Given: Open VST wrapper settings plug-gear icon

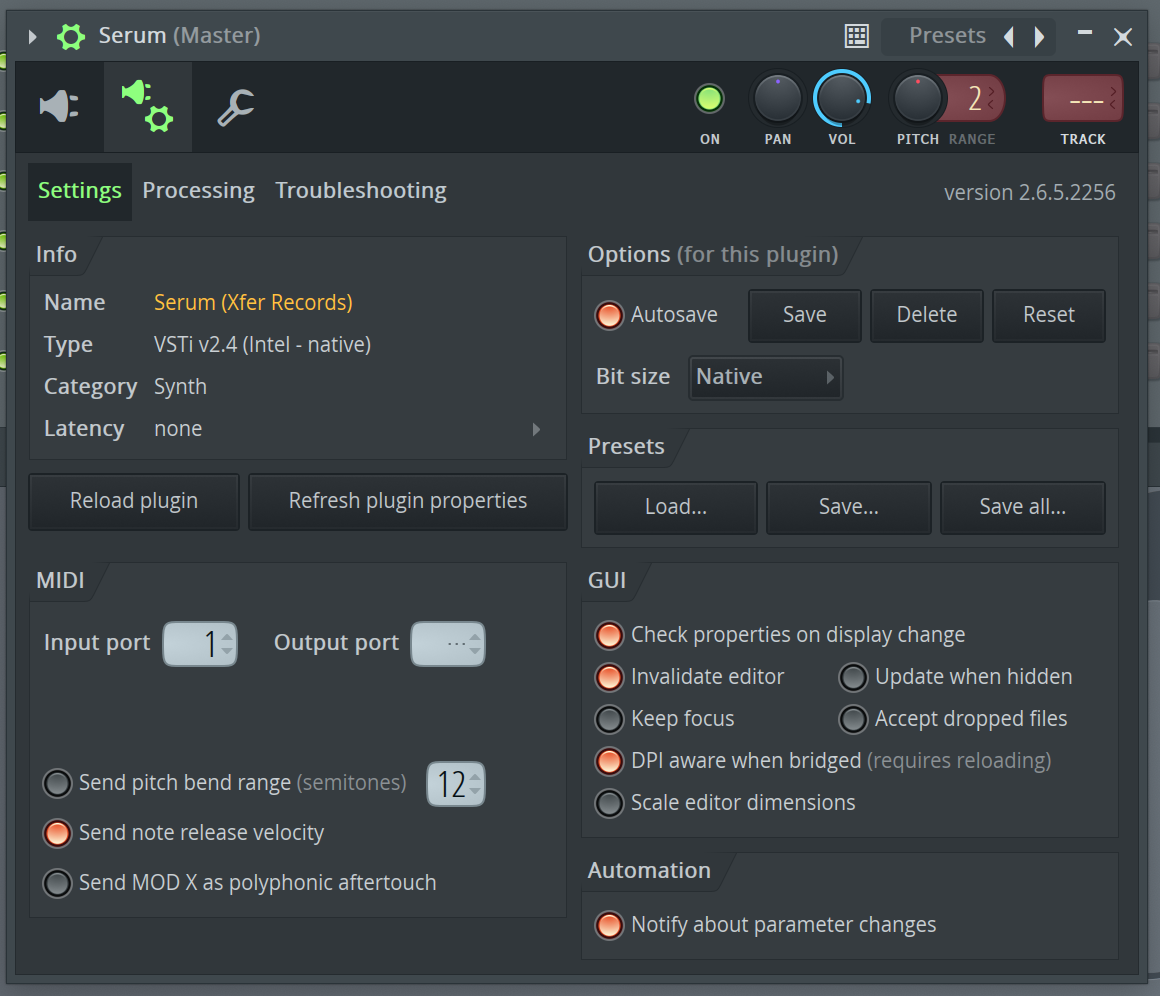Looking at the screenshot, I should point(147,107).
